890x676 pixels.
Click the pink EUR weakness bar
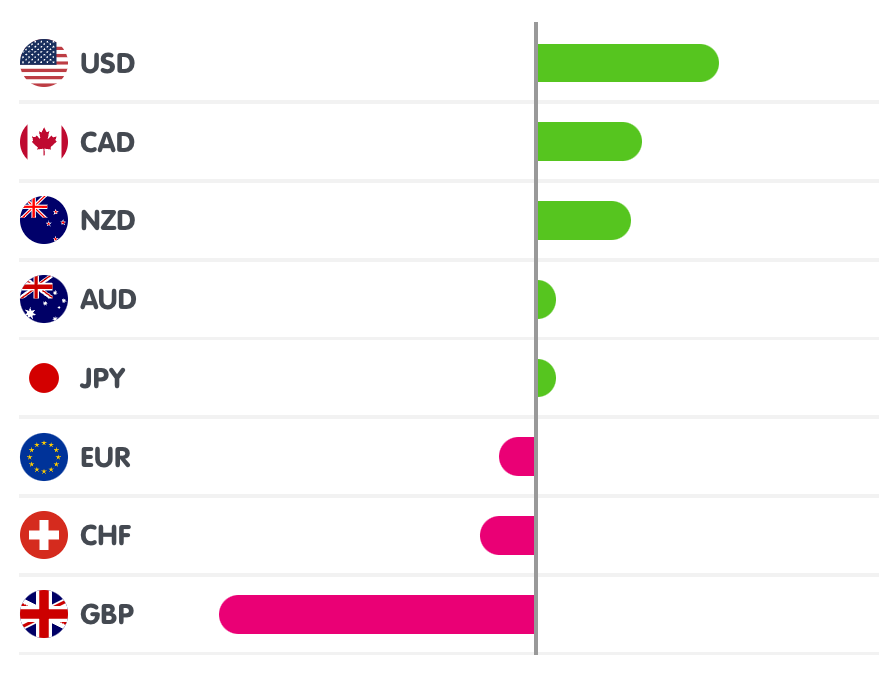pyautogui.click(x=518, y=457)
